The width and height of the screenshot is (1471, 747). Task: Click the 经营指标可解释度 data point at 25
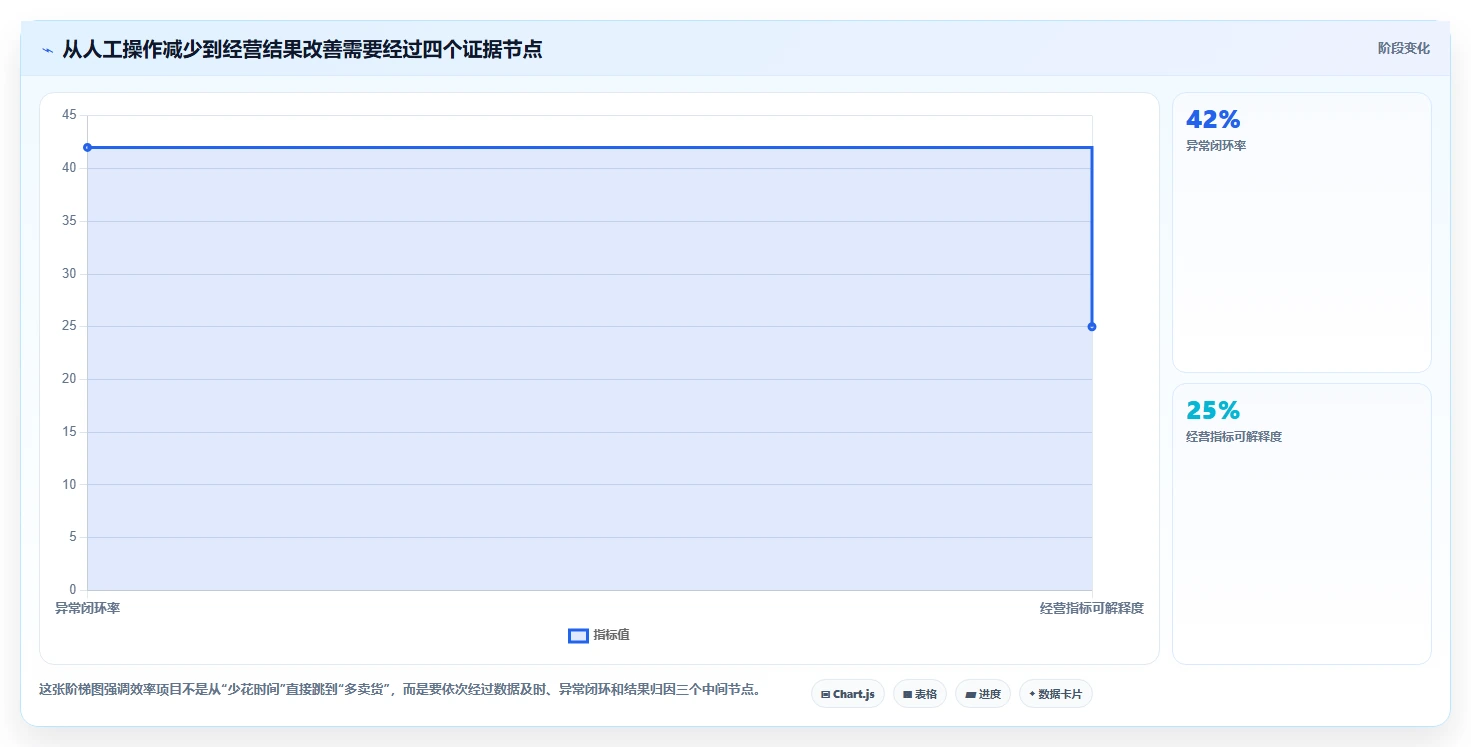pyautogui.click(x=1092, y=327)
